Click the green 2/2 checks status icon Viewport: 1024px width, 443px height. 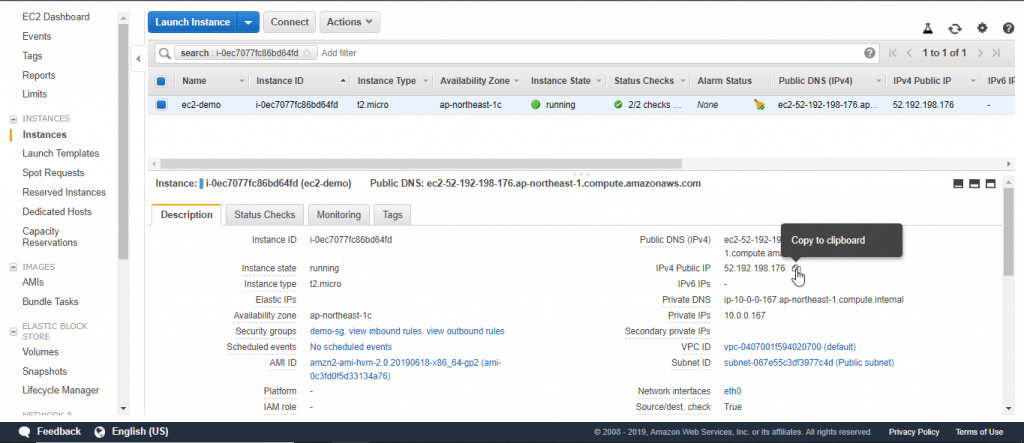618,105
